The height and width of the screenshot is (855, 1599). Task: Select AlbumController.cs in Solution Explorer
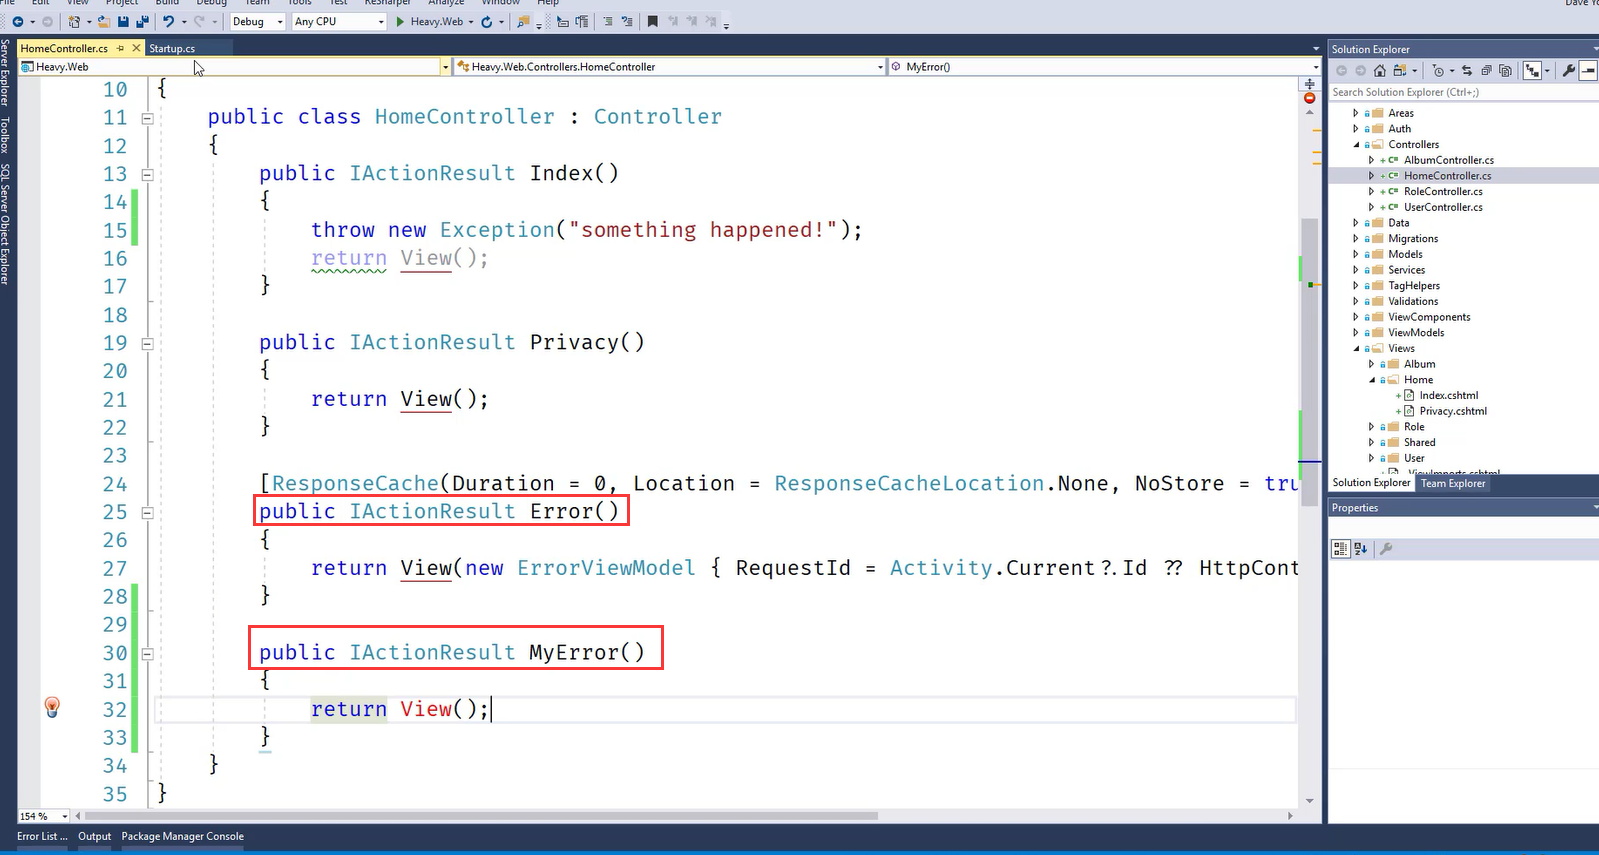click(1449, 160)
